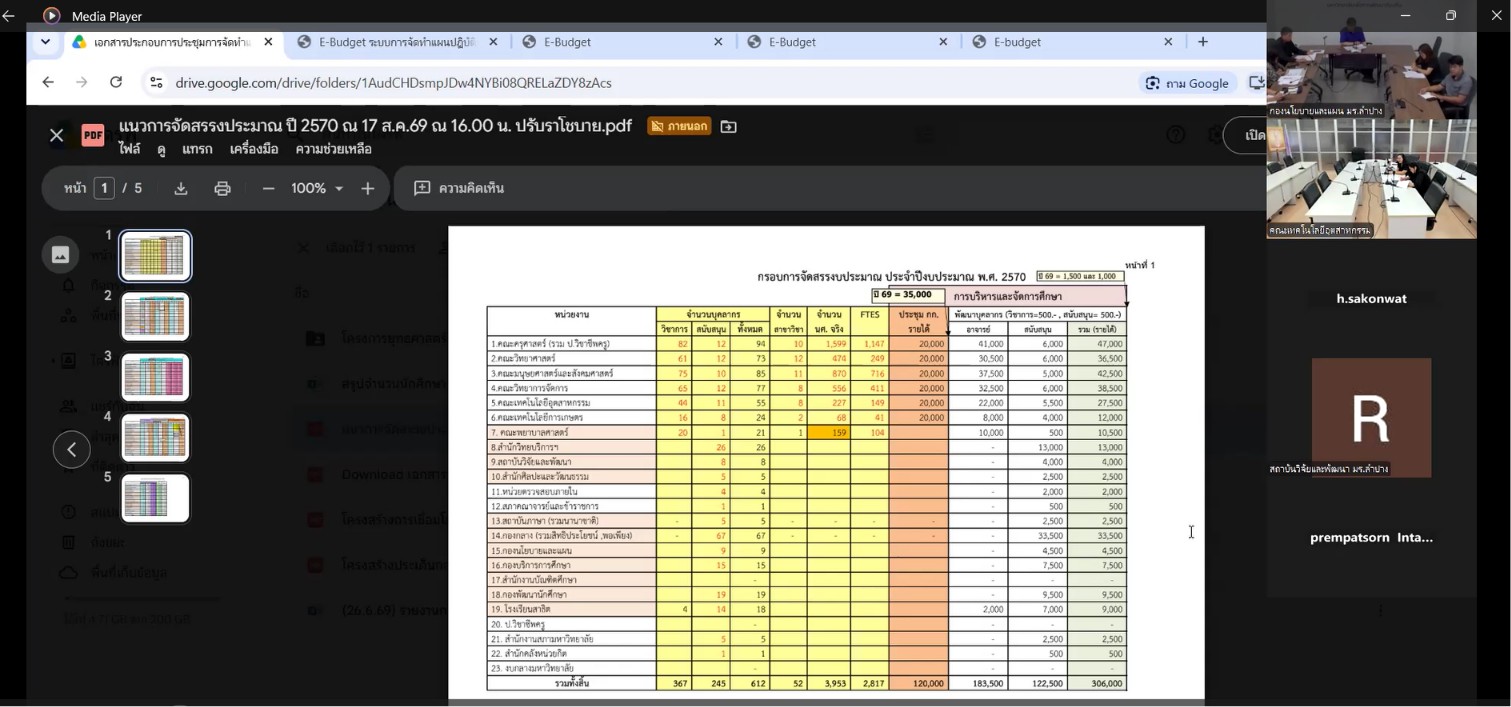Viewport: 1511px width, 707px height.
Task: Open a new browser tab
Action: [1203, 42]
